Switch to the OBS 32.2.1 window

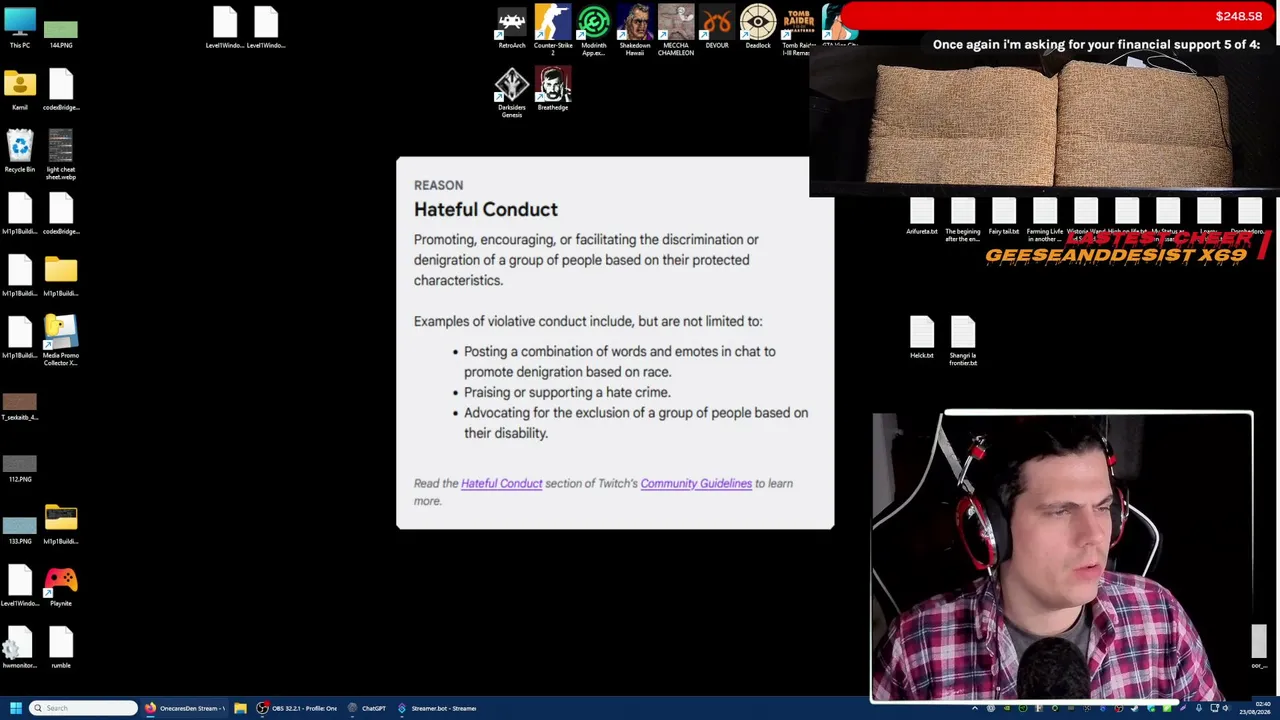tap(298, 708)
